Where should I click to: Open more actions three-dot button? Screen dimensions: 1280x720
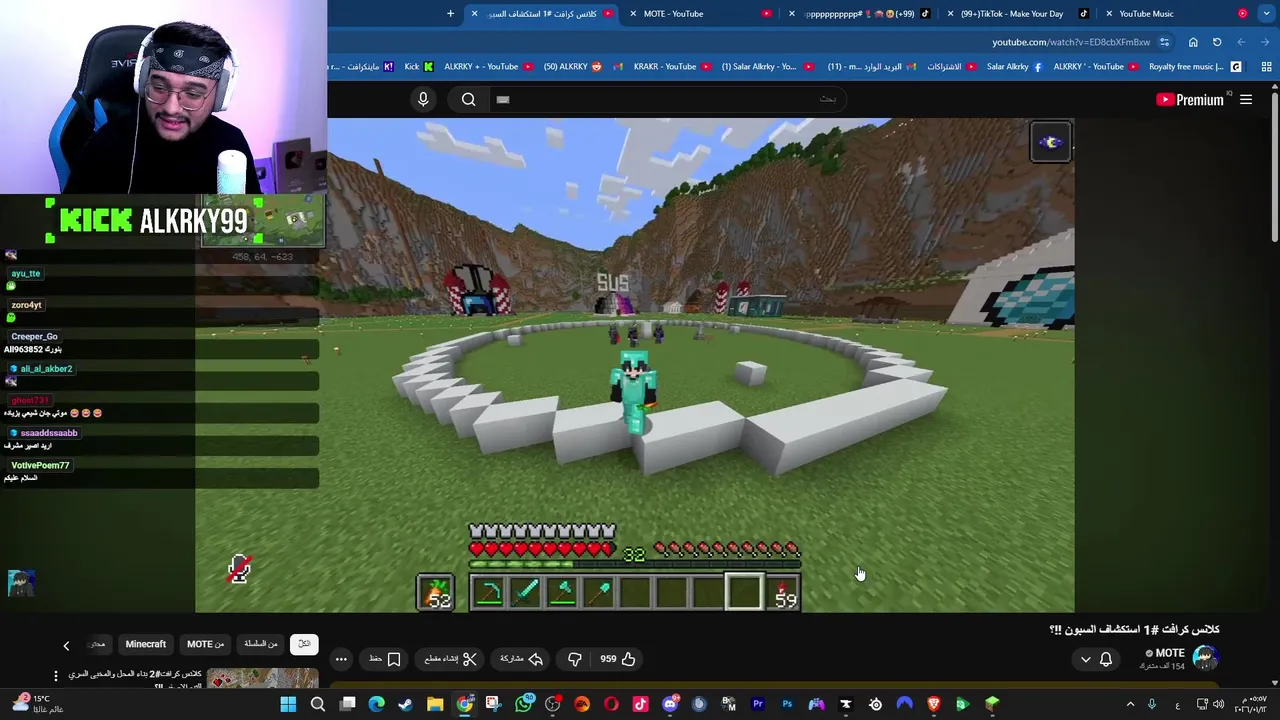(x=341, y=659)
